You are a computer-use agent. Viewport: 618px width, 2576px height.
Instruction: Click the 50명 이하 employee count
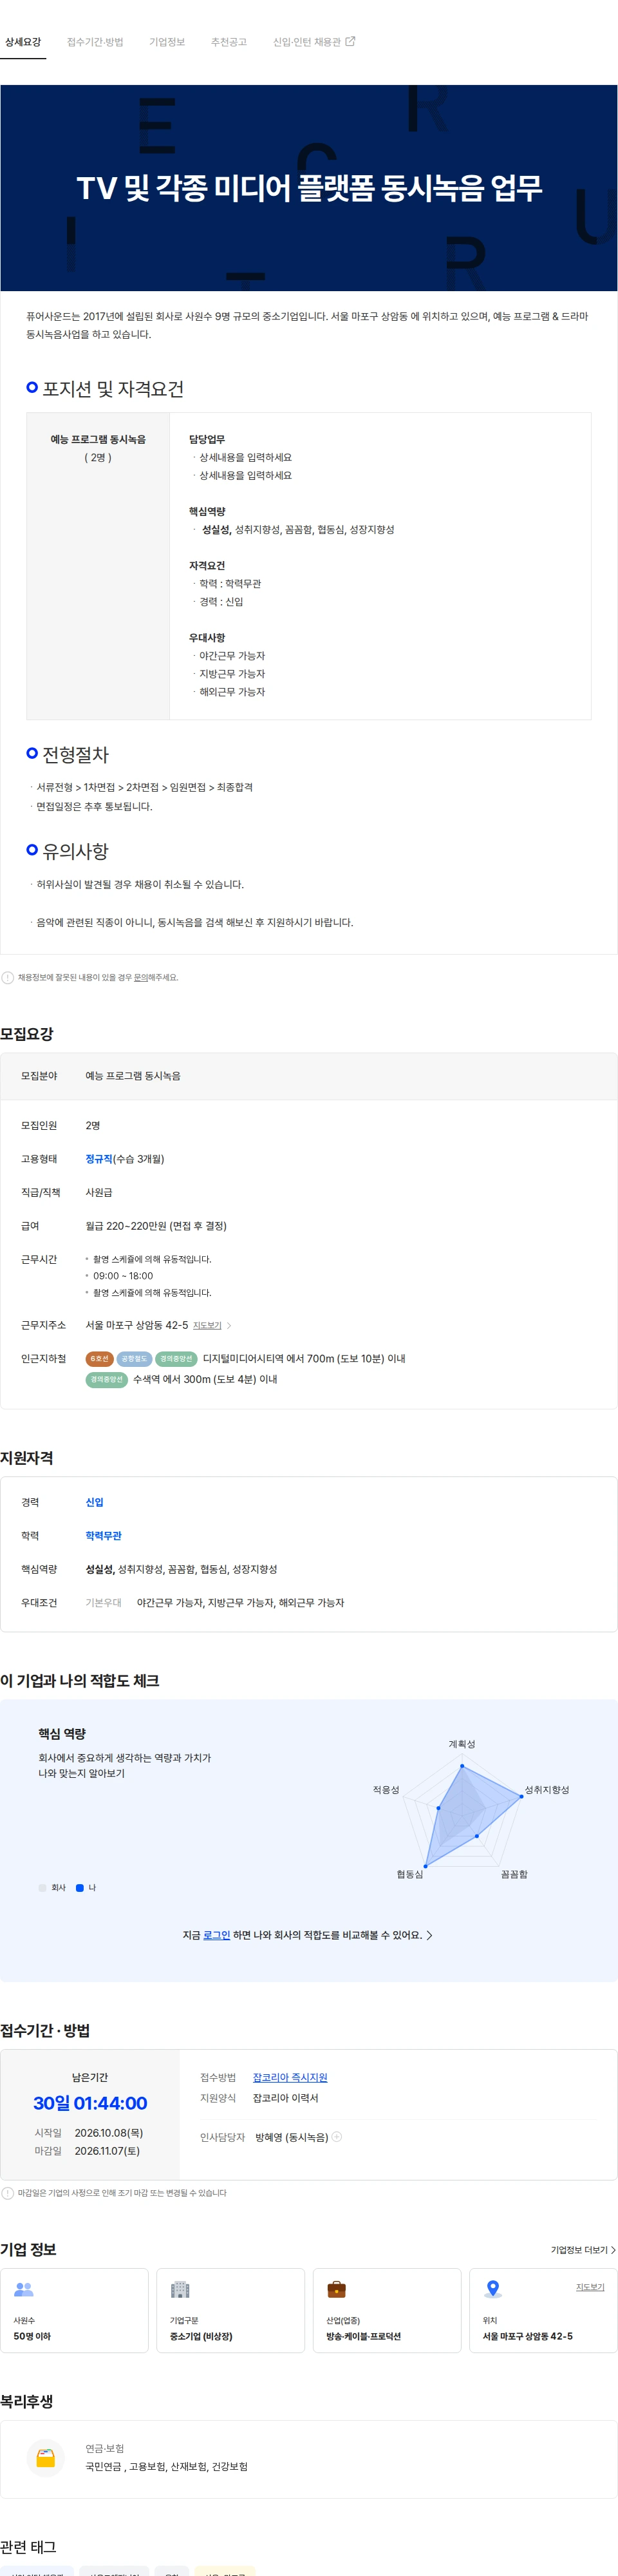click(32, 2337)
